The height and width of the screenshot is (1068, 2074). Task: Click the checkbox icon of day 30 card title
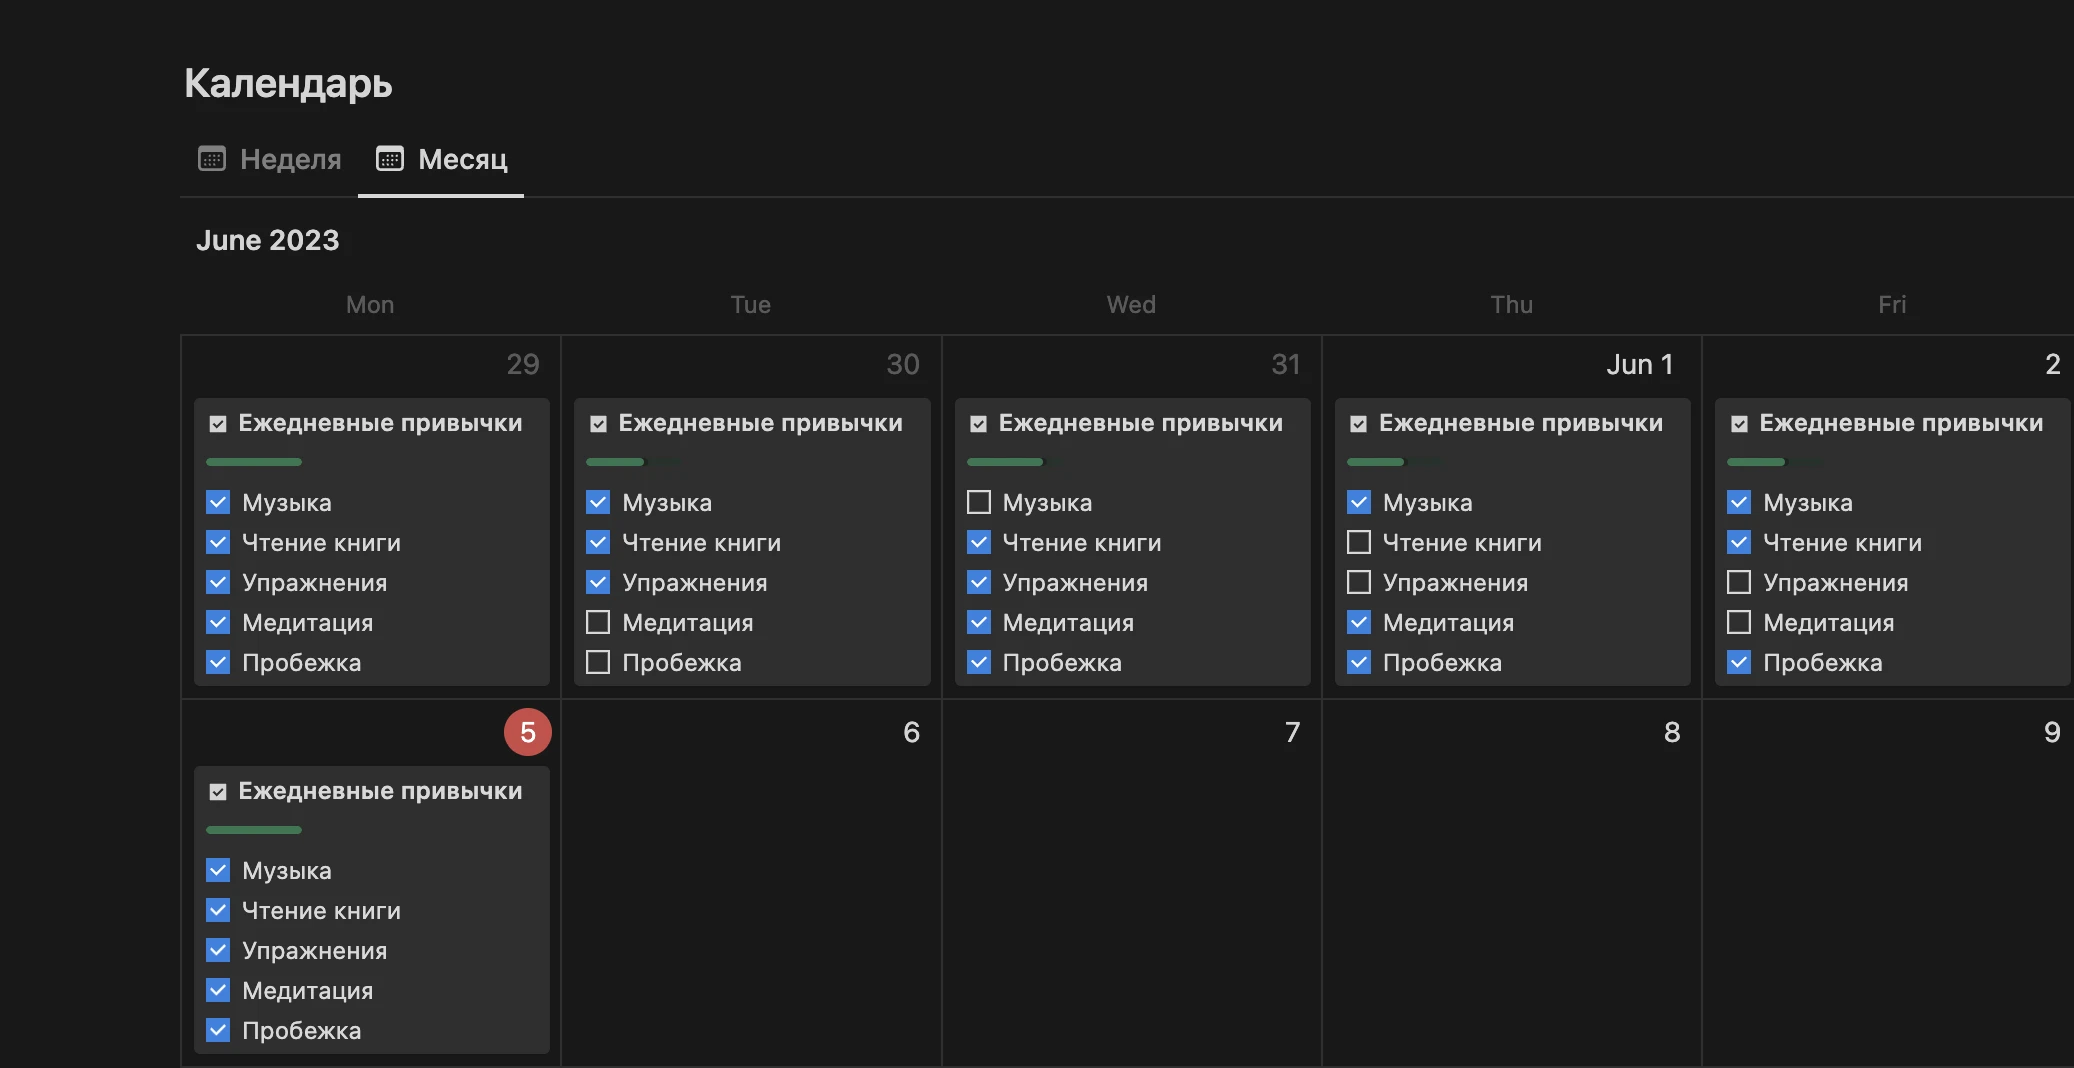click(598, 424)
